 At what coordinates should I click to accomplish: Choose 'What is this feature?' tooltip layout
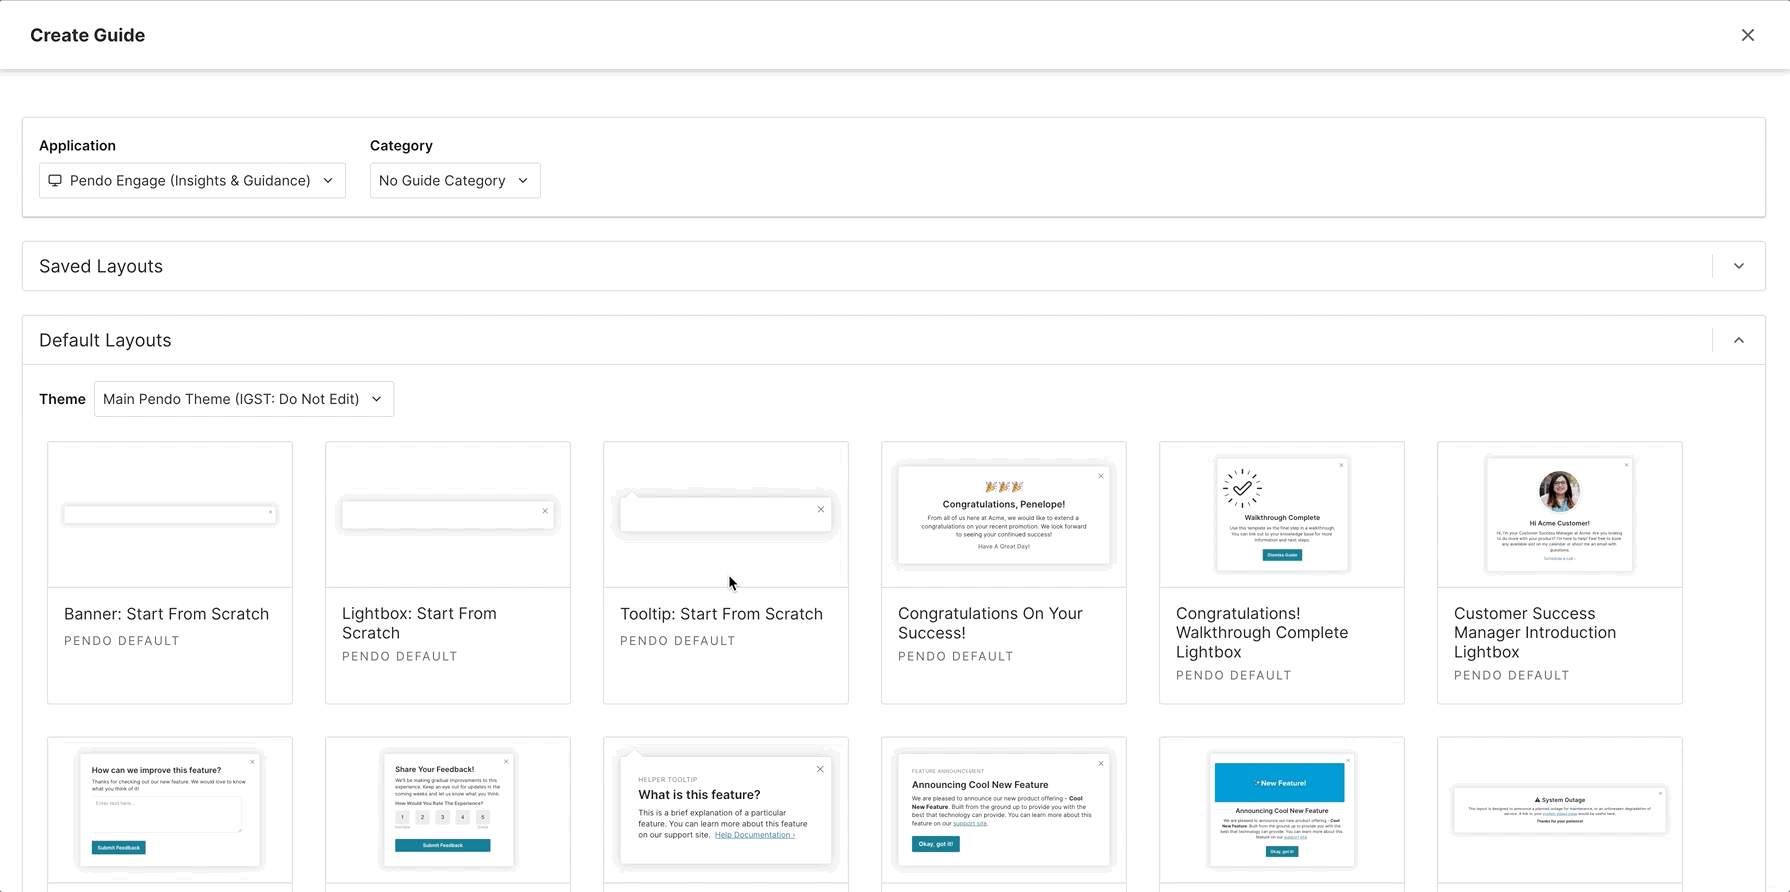(726, 810)
